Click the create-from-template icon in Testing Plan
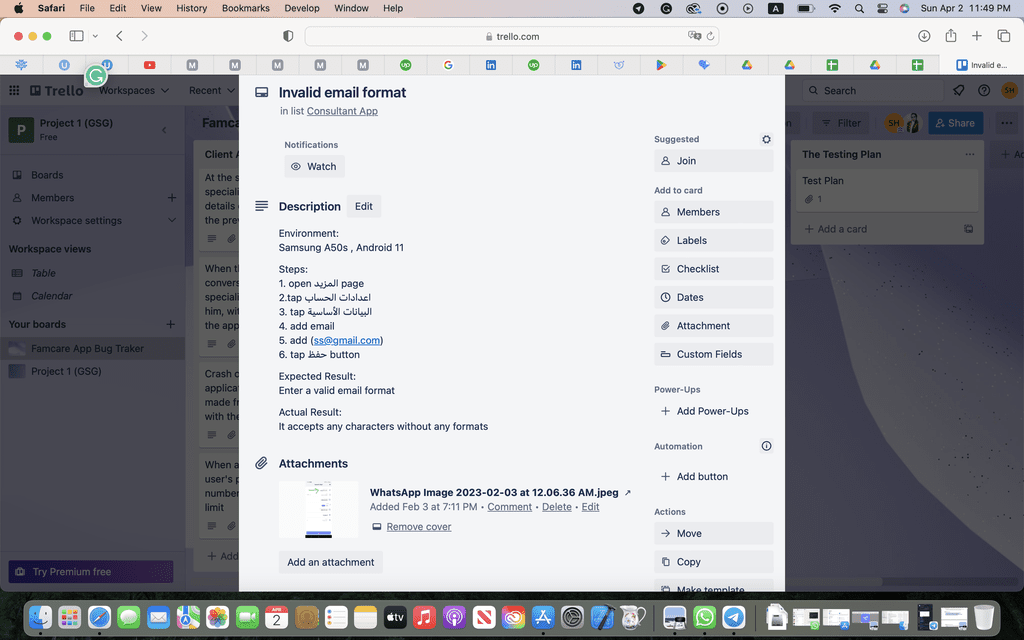The image size is (1024, 640). pos(968,229)
